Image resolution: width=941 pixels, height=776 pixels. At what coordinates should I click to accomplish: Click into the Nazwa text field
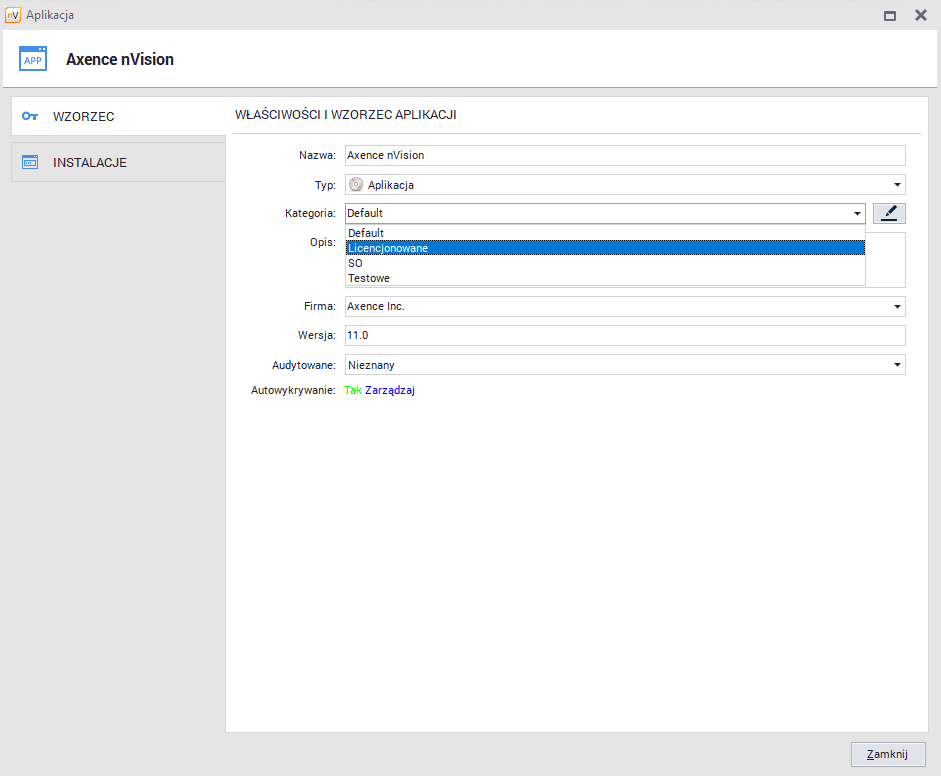624,156
